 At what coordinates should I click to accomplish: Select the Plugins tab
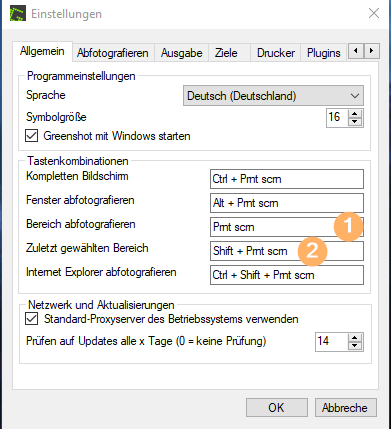pos(324,53)
